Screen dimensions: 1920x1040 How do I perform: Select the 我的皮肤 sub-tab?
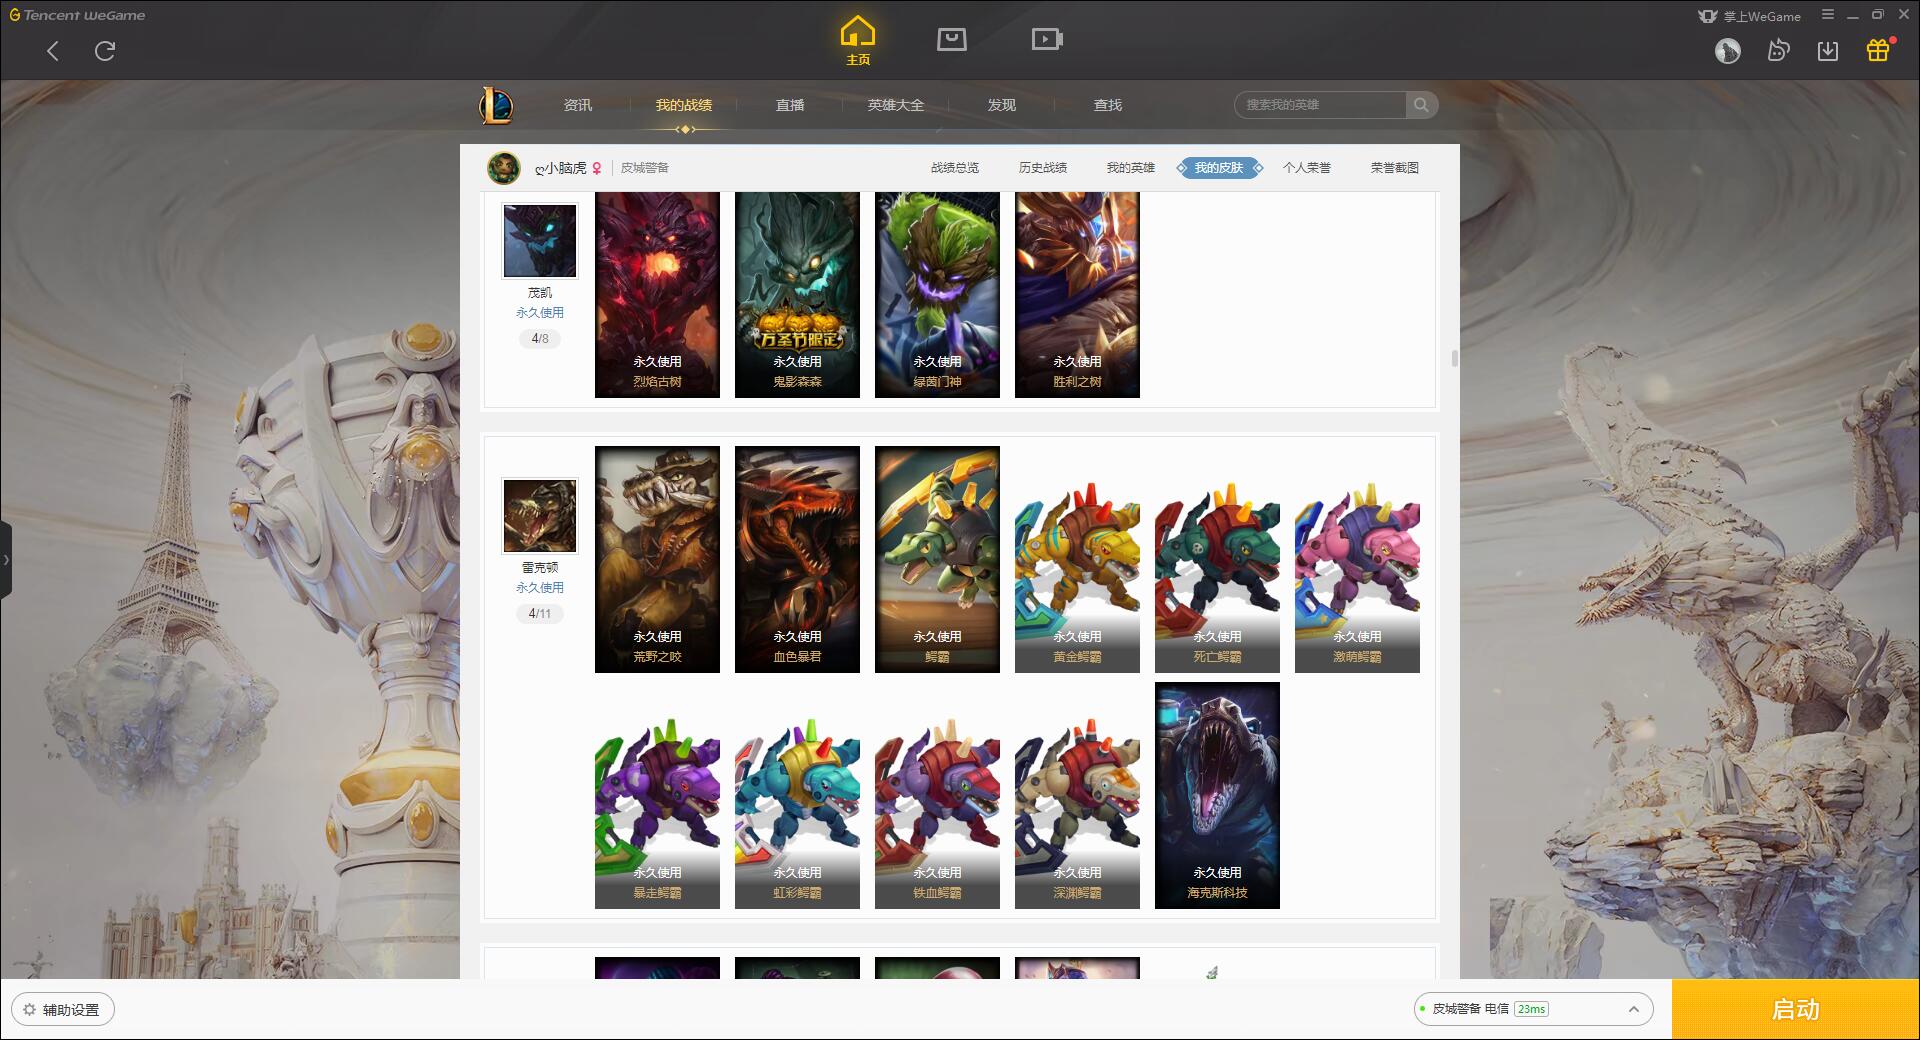tap(1219, 168)
